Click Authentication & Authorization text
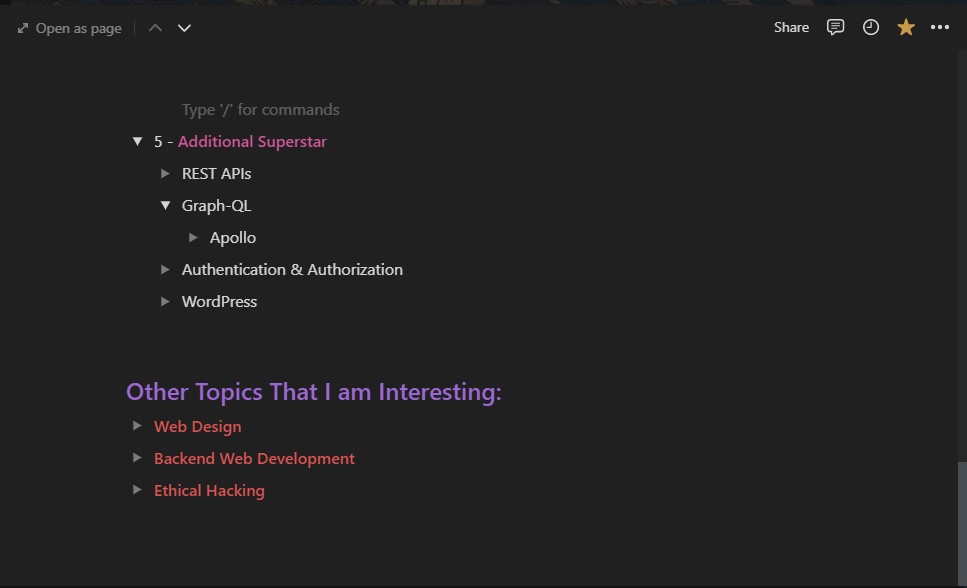Viewport: 967px width, 588px height. [292, 270]
